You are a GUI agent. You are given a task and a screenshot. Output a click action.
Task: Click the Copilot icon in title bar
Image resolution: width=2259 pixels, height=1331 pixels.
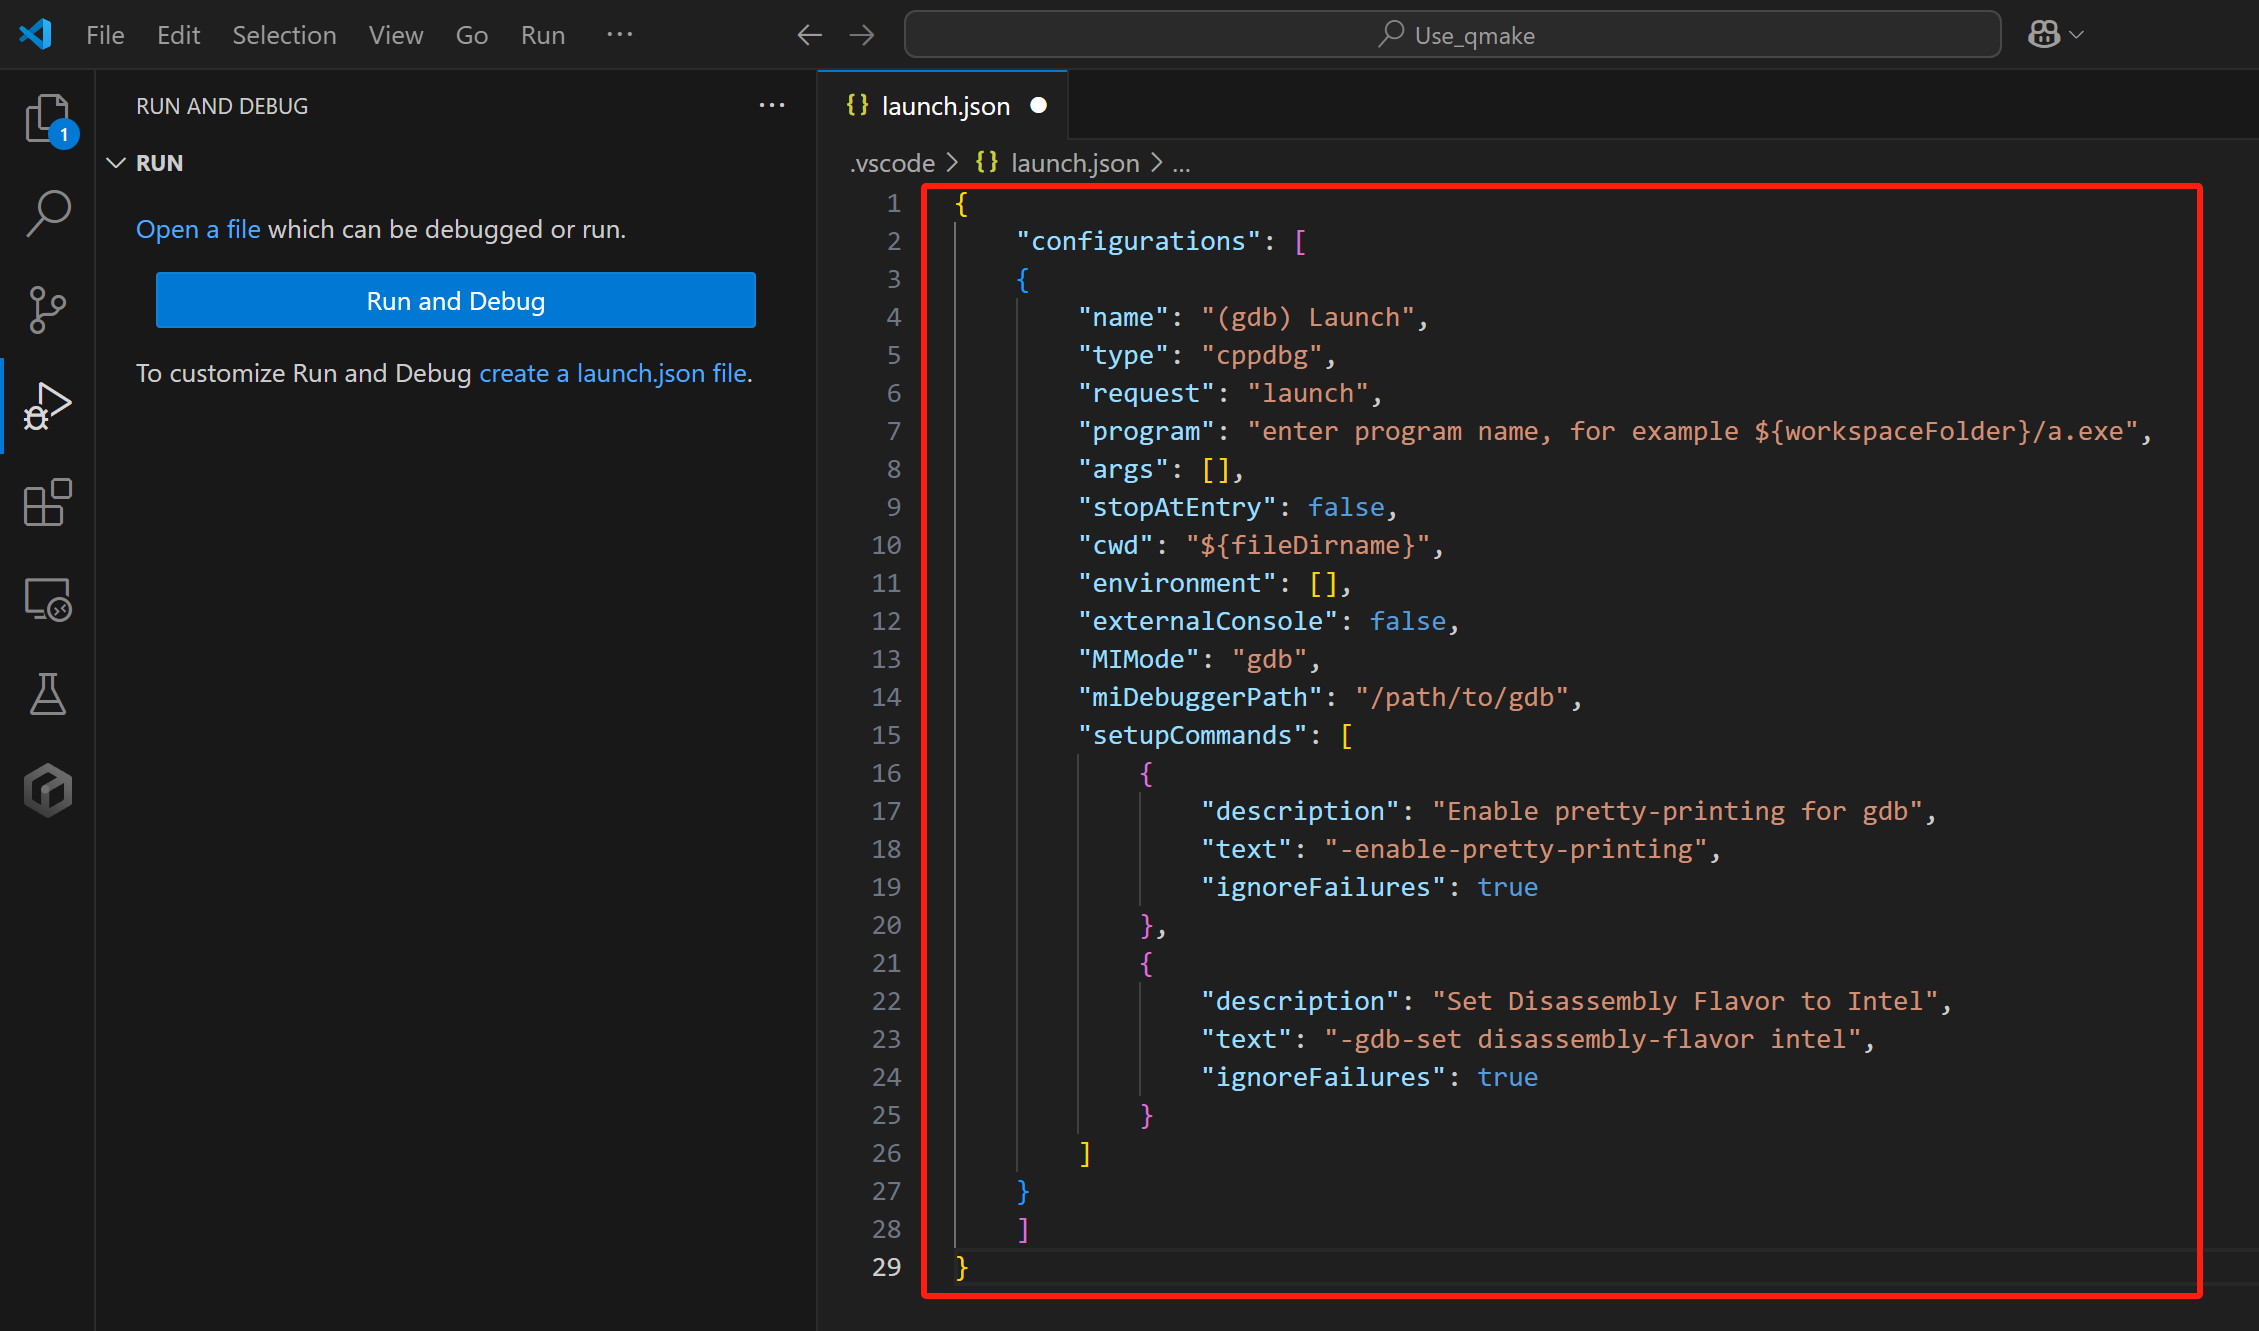point(2043,35)
